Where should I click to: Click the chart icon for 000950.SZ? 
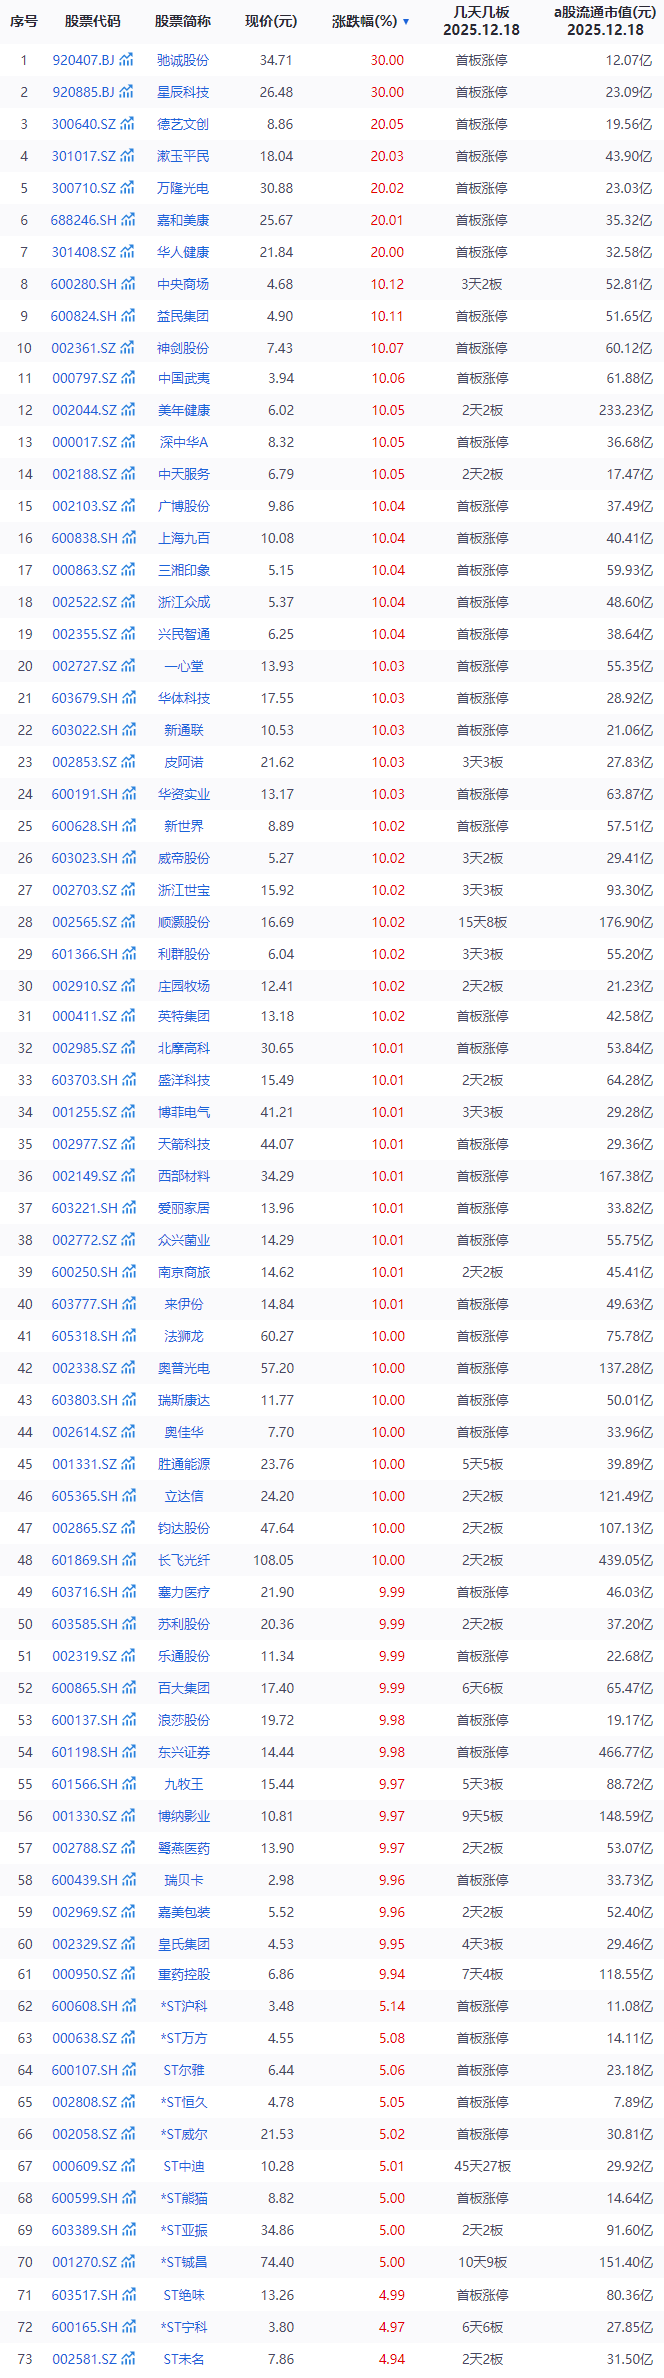tap(128, 1974)
